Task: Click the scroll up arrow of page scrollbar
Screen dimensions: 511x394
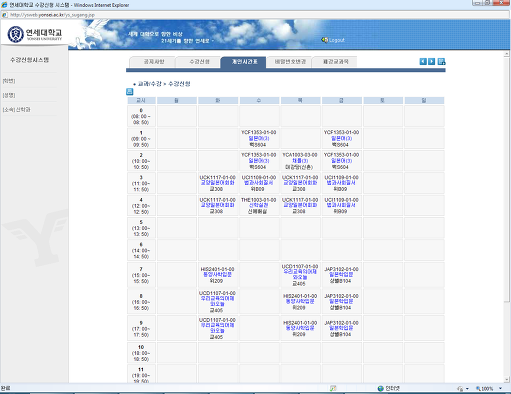Action: pos(507,53)
